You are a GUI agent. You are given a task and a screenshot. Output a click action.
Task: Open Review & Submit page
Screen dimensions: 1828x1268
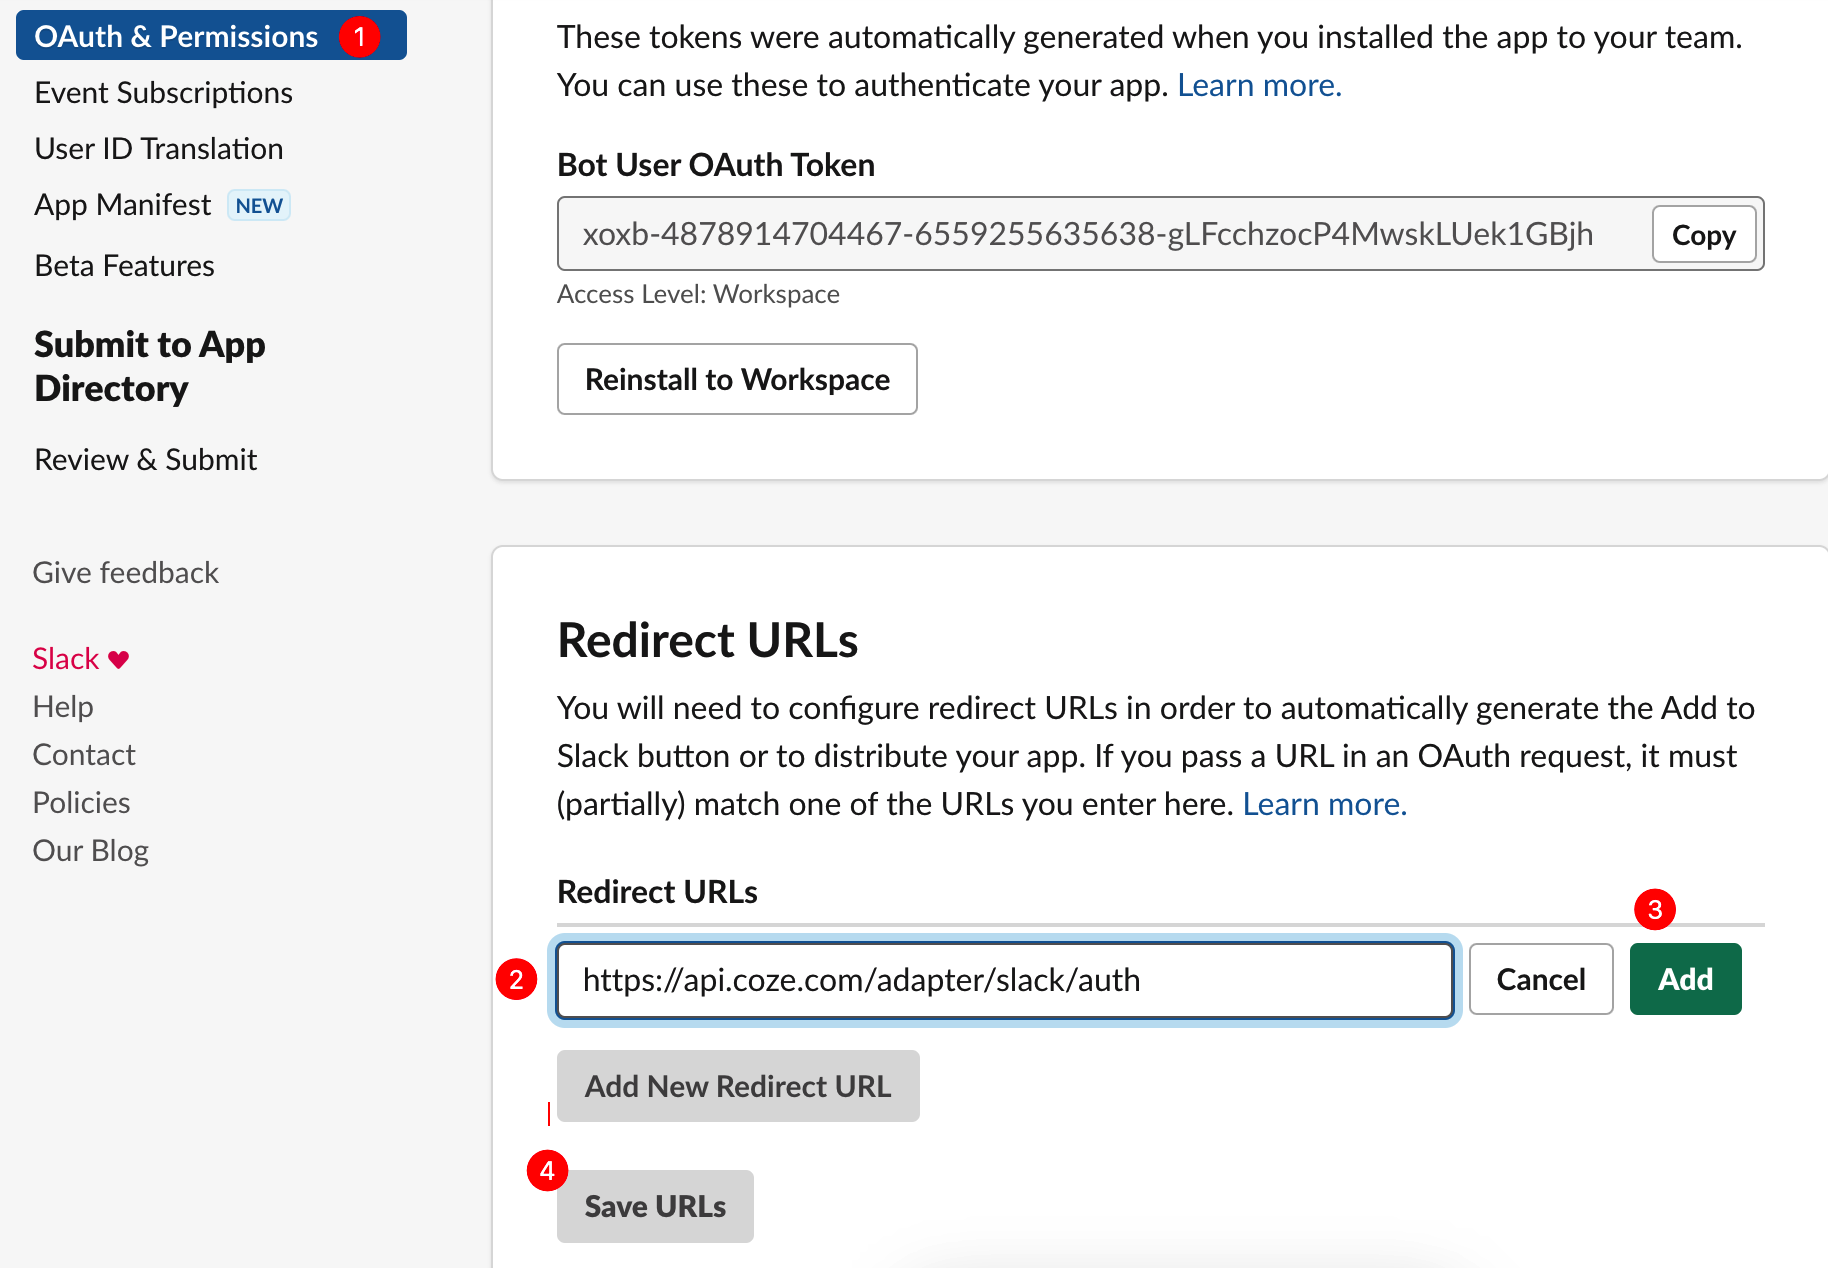(x=146, y=460)
